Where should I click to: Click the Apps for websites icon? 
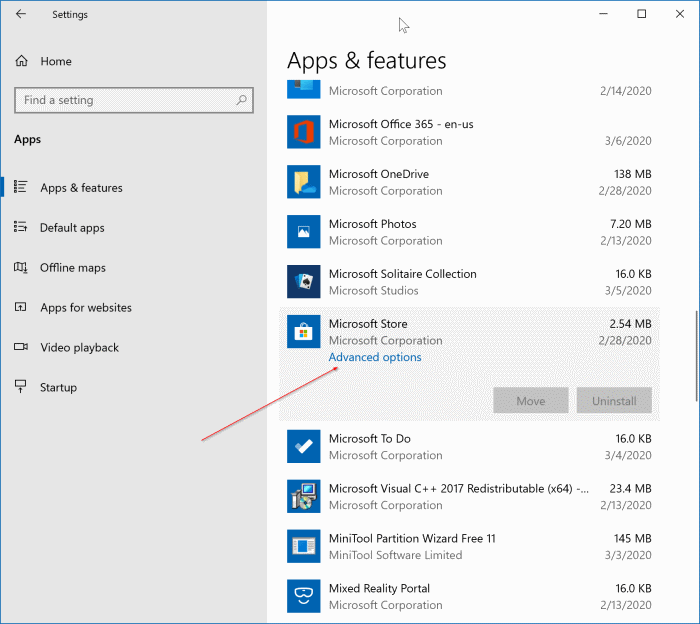(21, 307)
